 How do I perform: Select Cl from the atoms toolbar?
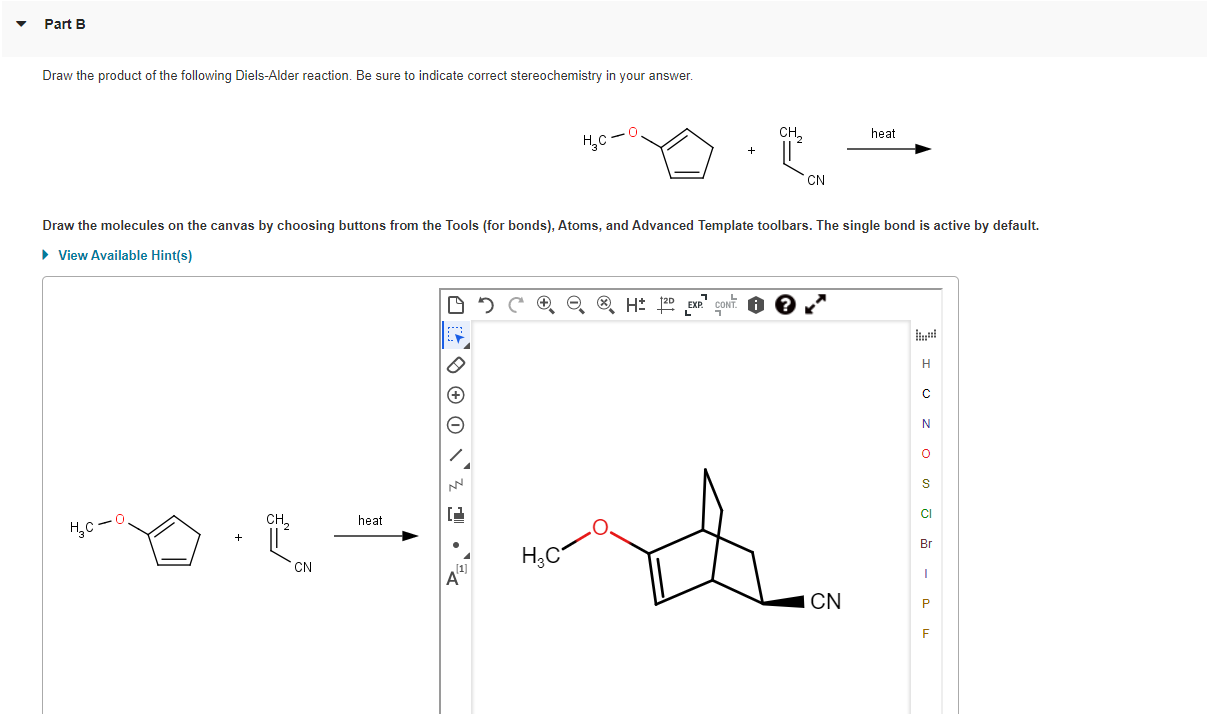[926, 513]
